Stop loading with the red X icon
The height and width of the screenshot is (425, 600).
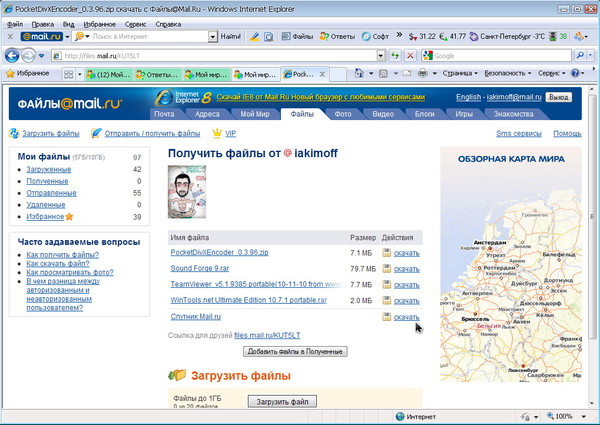(410, 56)
